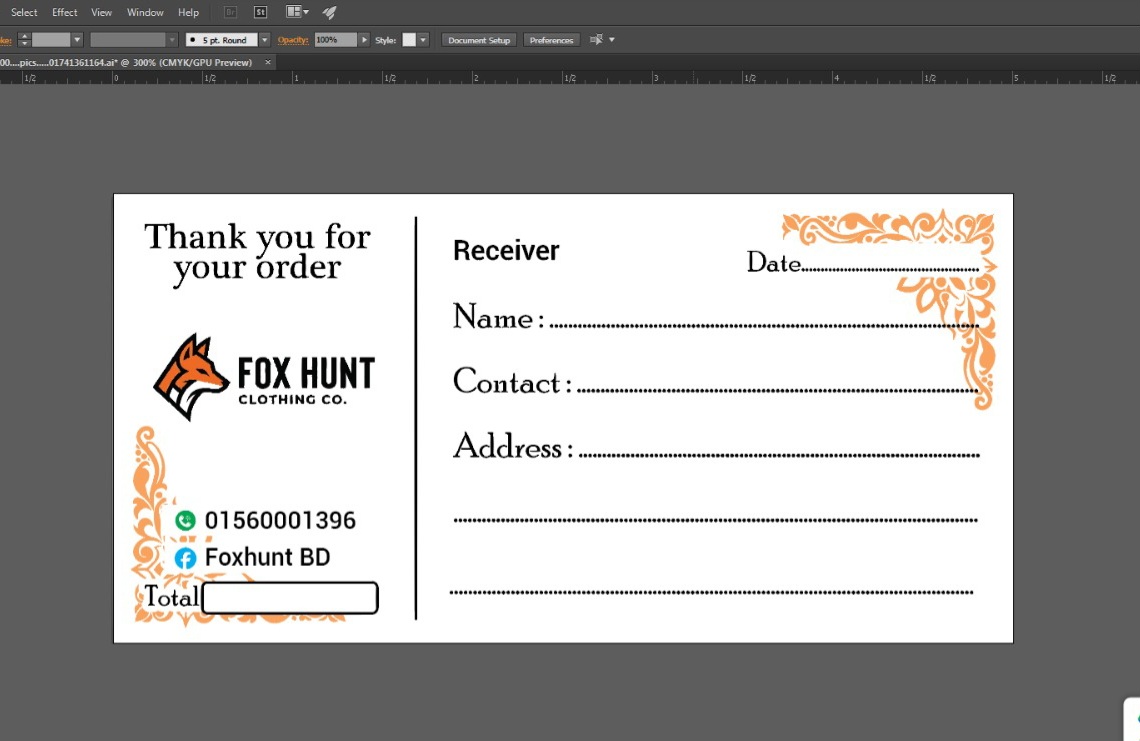Select the 'Thank you for your order' text
Screen dimensions: 1140x741
tap(257, 253)
